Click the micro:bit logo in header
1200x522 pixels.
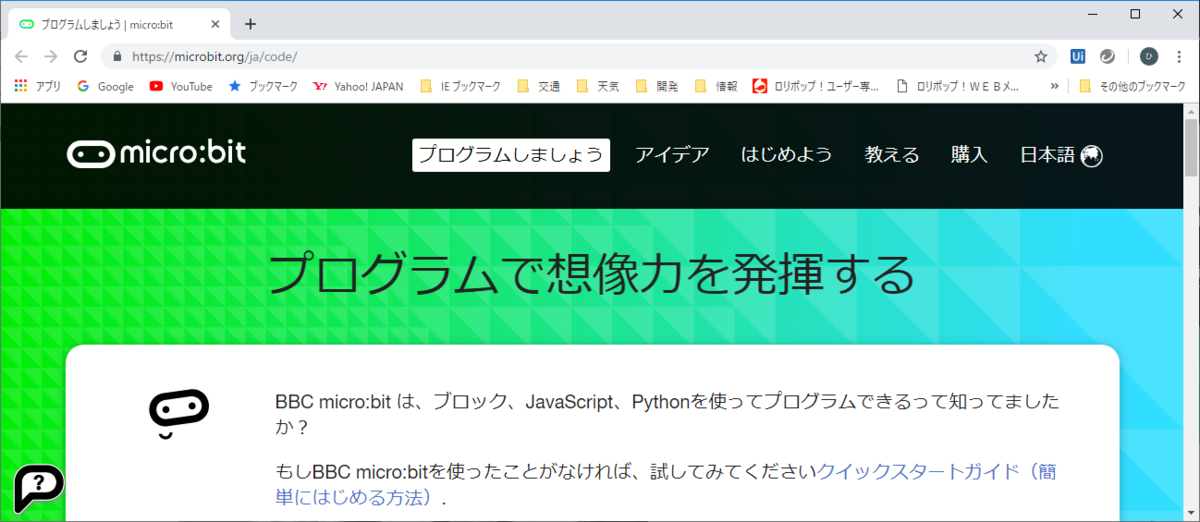(156, 154)
